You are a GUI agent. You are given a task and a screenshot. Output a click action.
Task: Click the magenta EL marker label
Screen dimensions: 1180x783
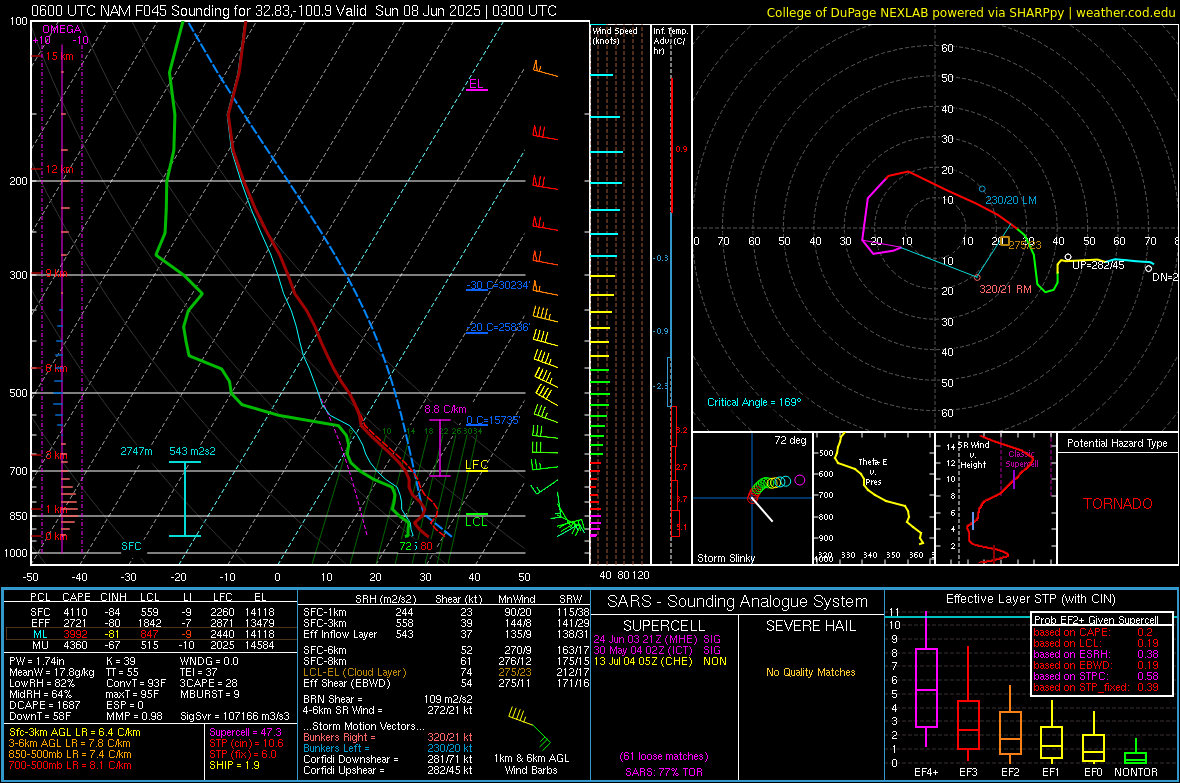click(x=476, y=84)
